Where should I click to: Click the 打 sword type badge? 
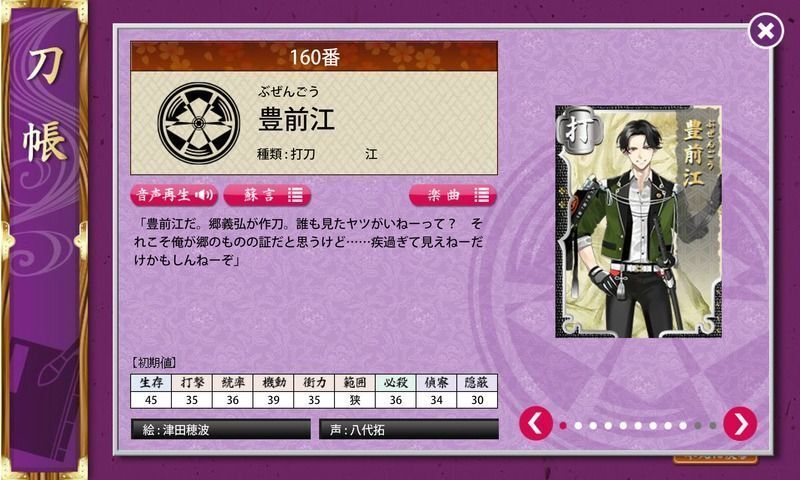click(x=580, y=130)
